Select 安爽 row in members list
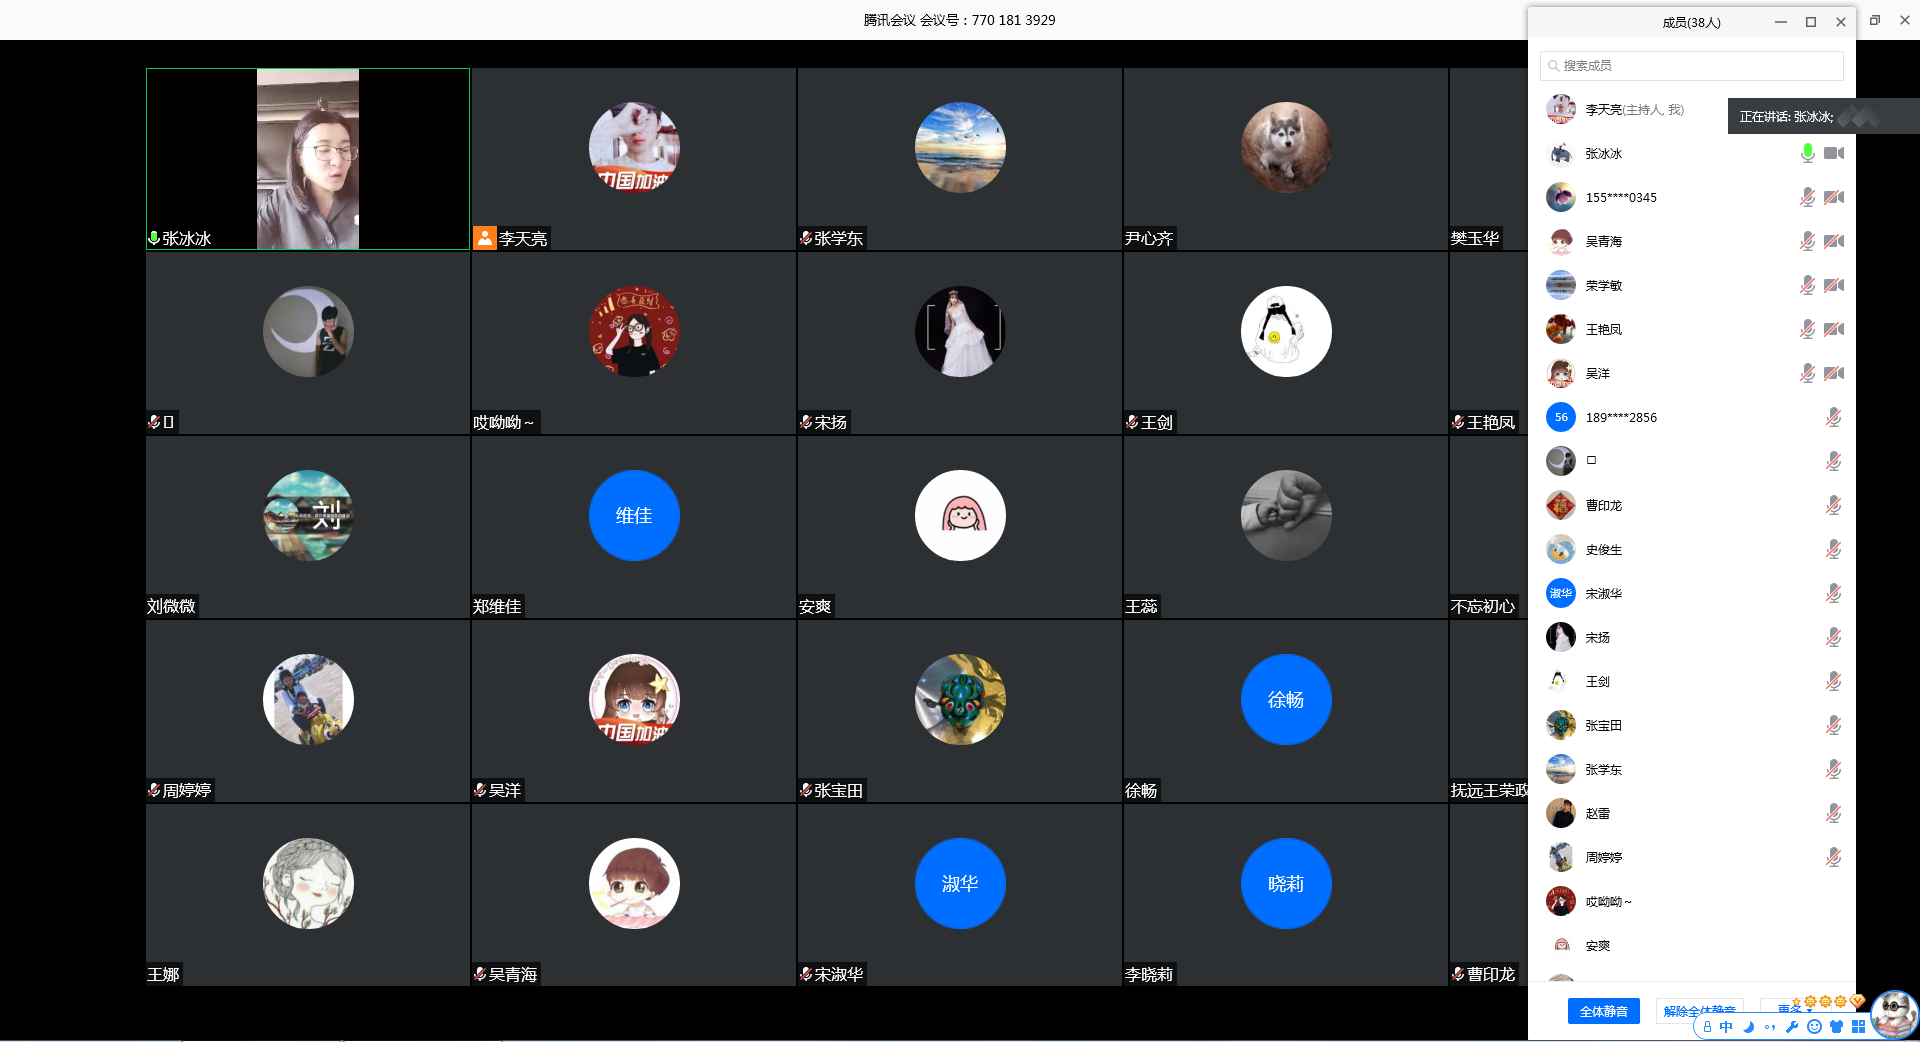 coord(1691,945)
